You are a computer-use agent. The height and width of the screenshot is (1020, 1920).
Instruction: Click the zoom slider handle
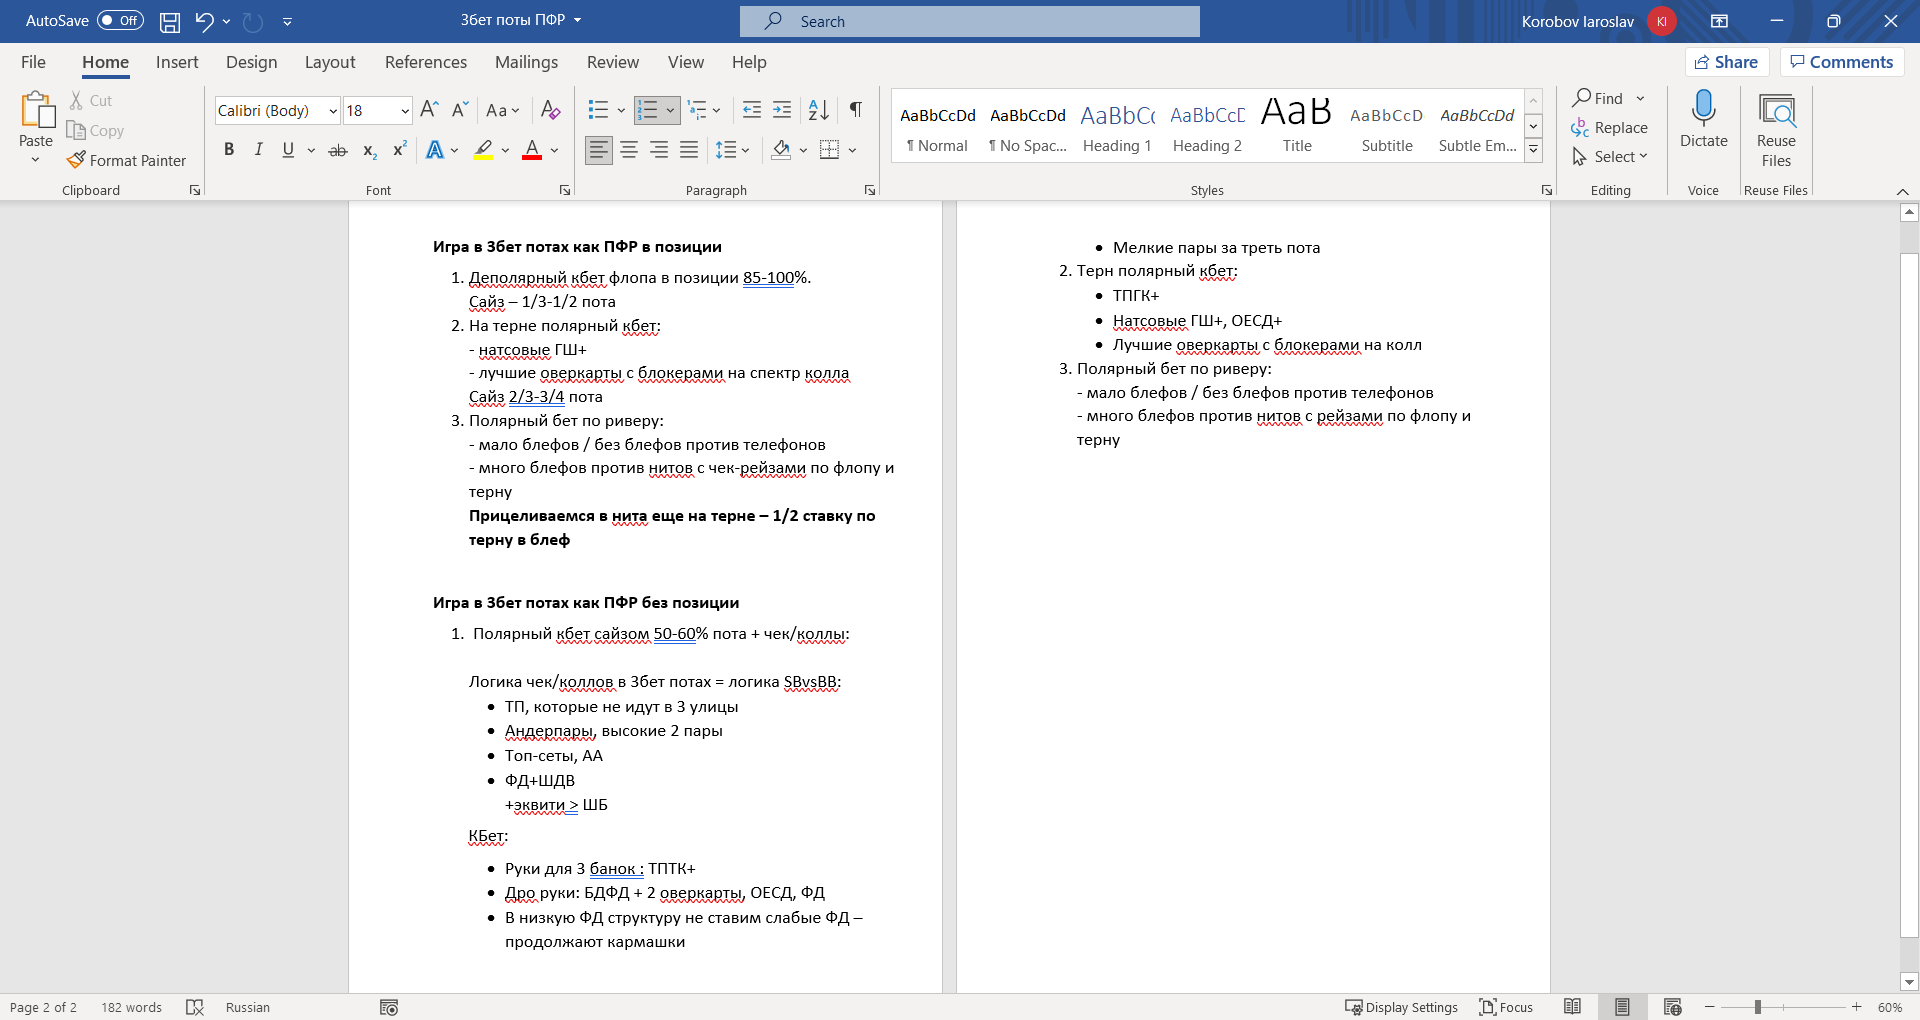click(1757, 1007)
